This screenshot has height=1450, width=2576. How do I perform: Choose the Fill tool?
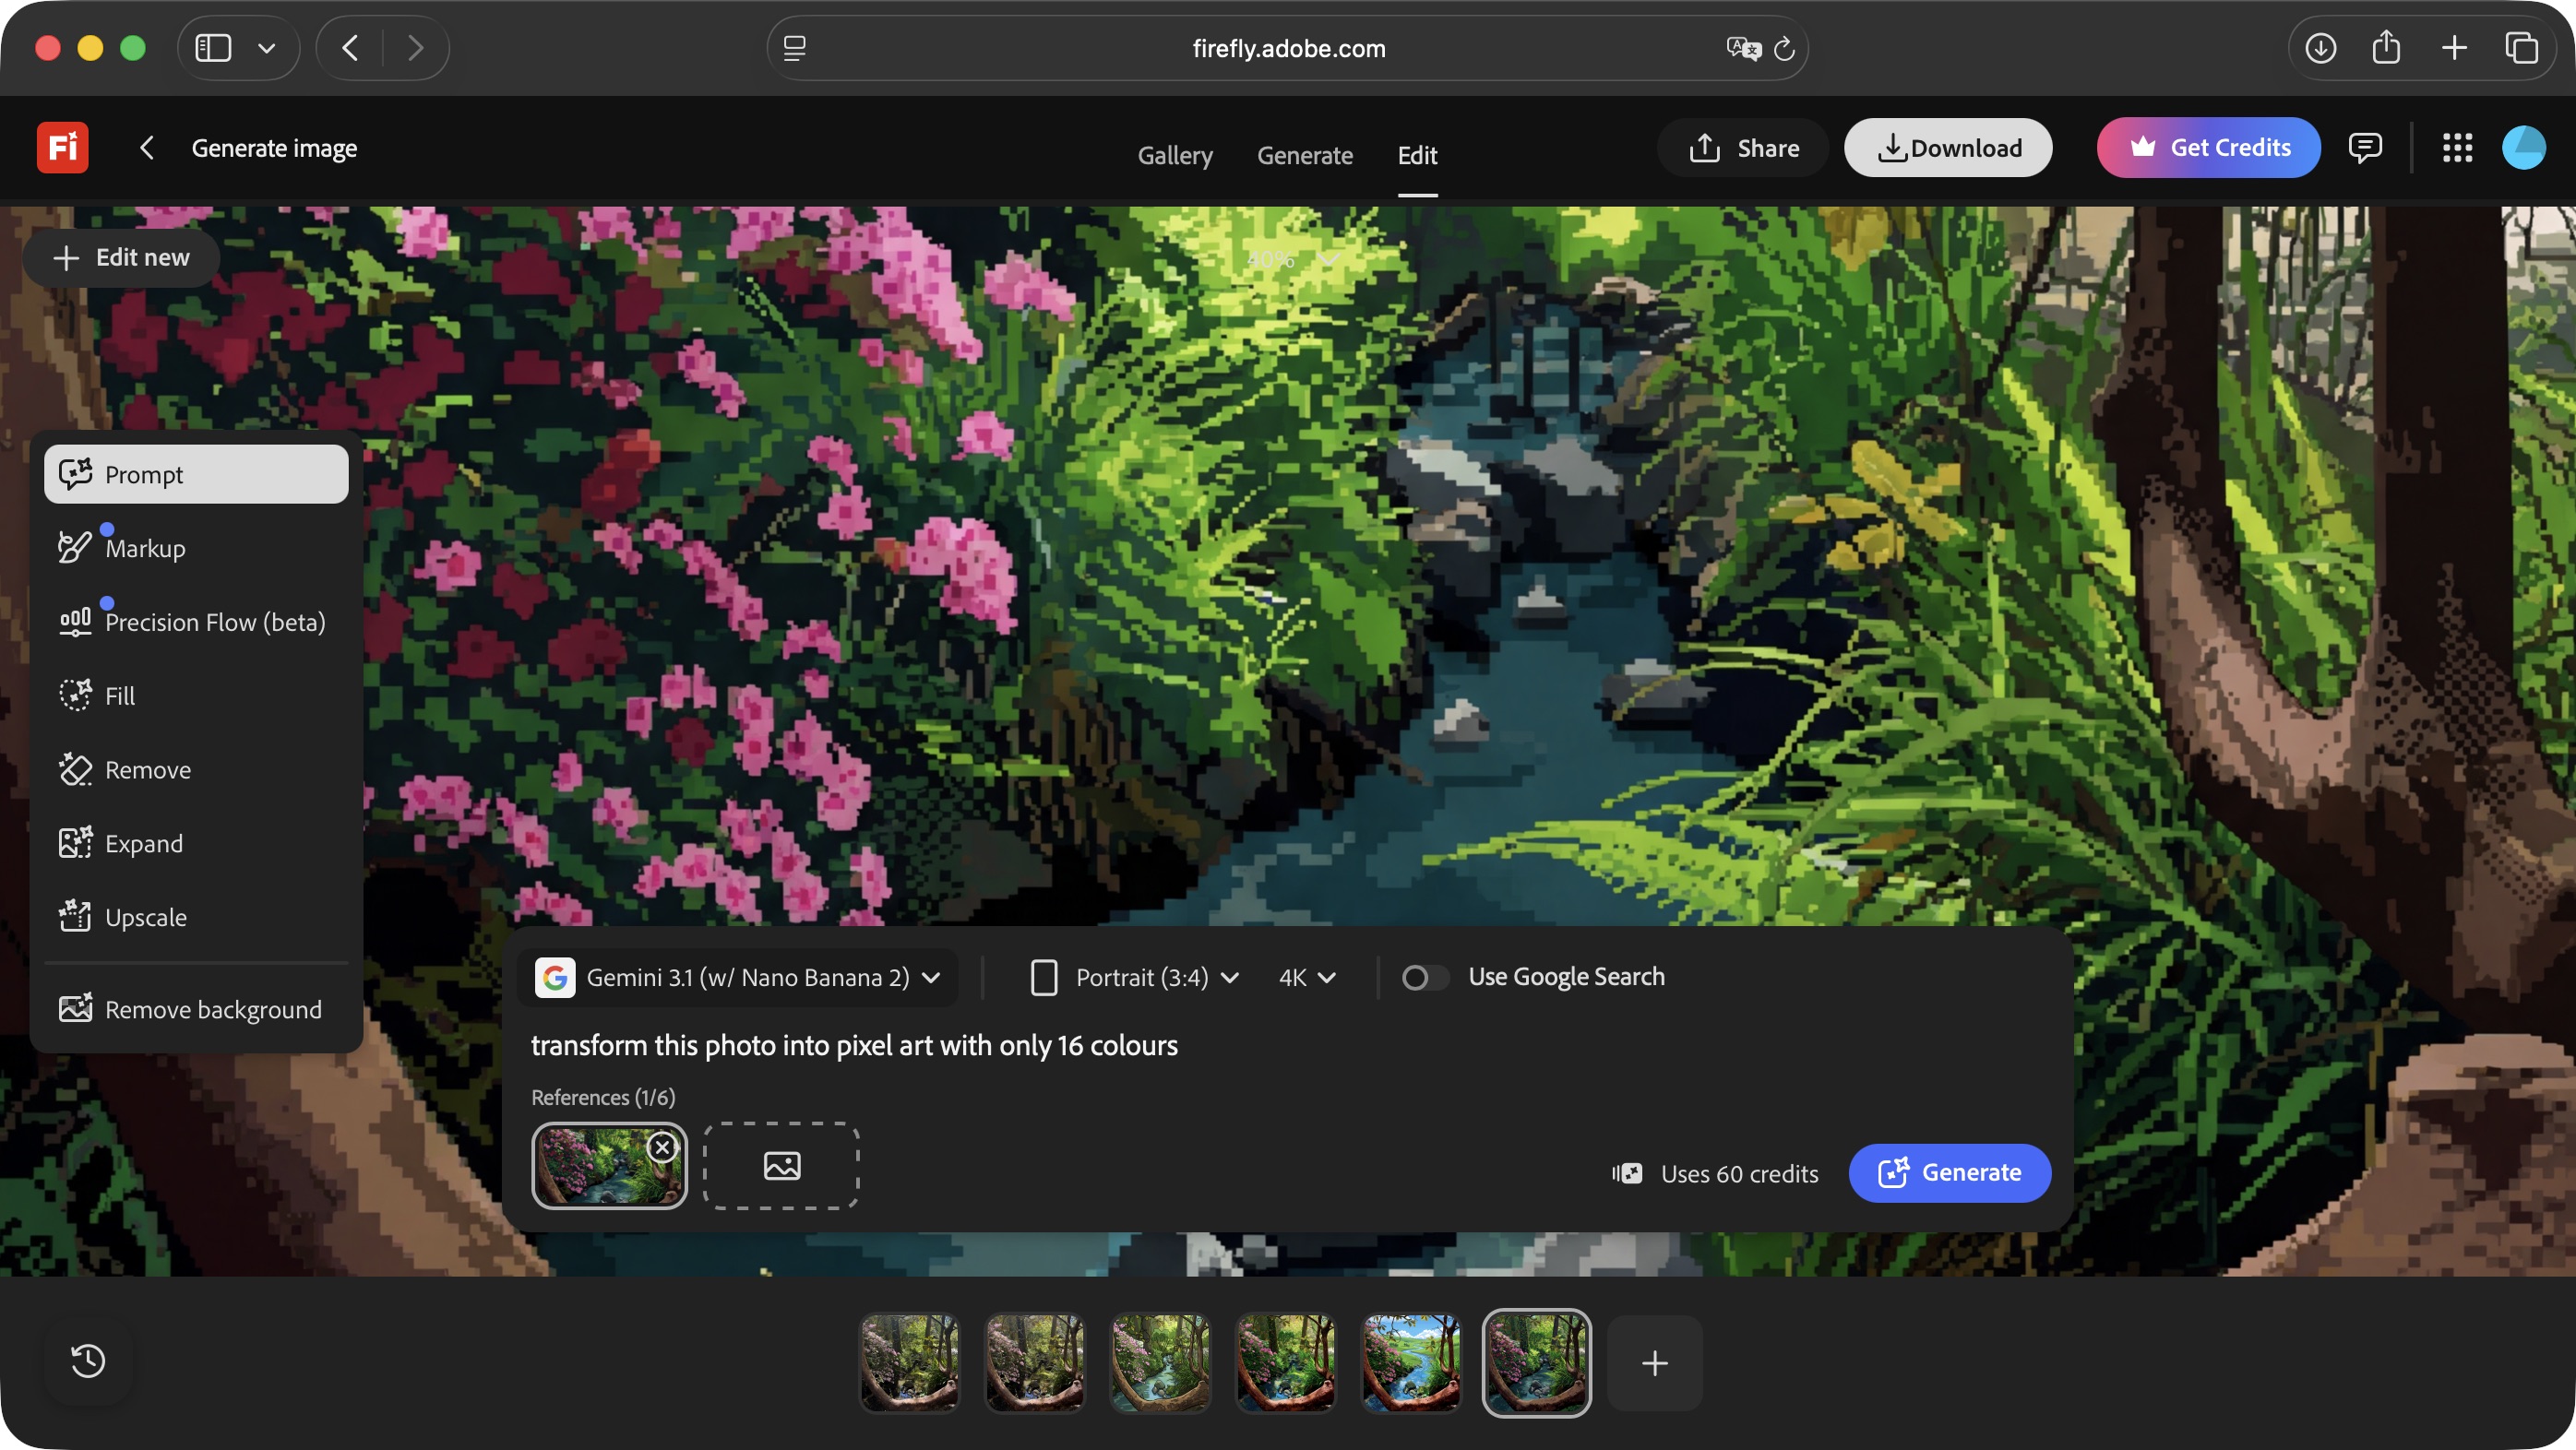click(196, 696)
